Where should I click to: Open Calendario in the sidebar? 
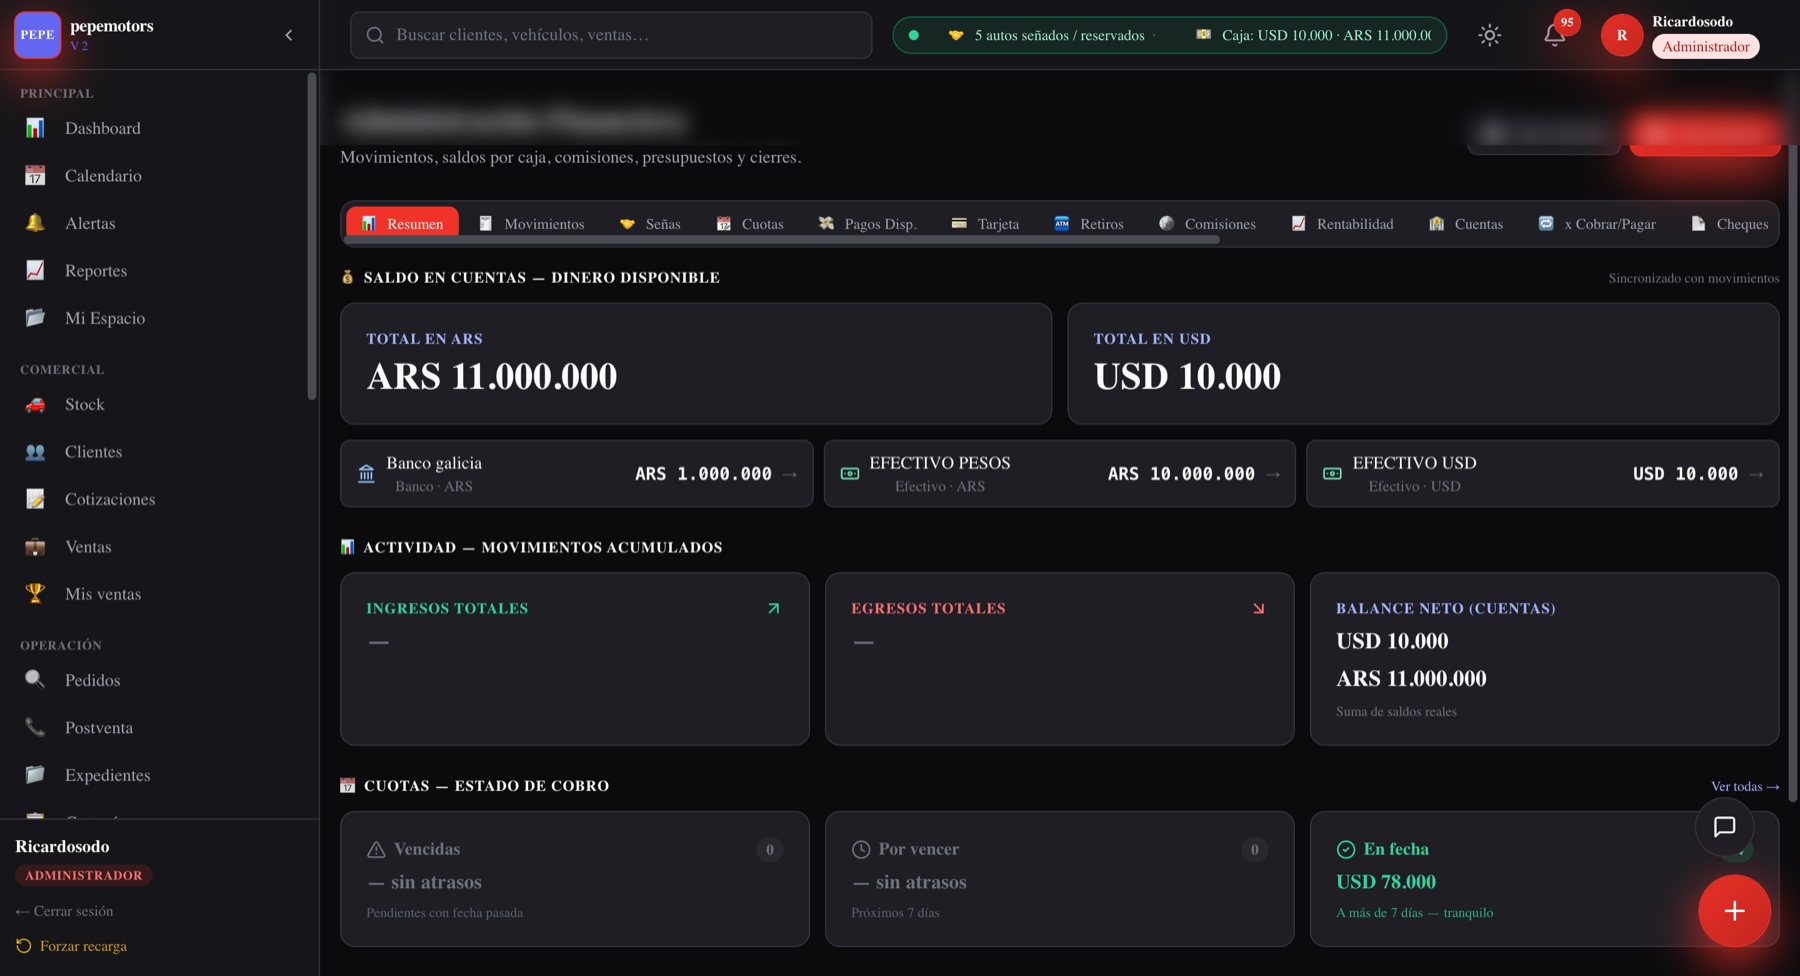(159, 176)
